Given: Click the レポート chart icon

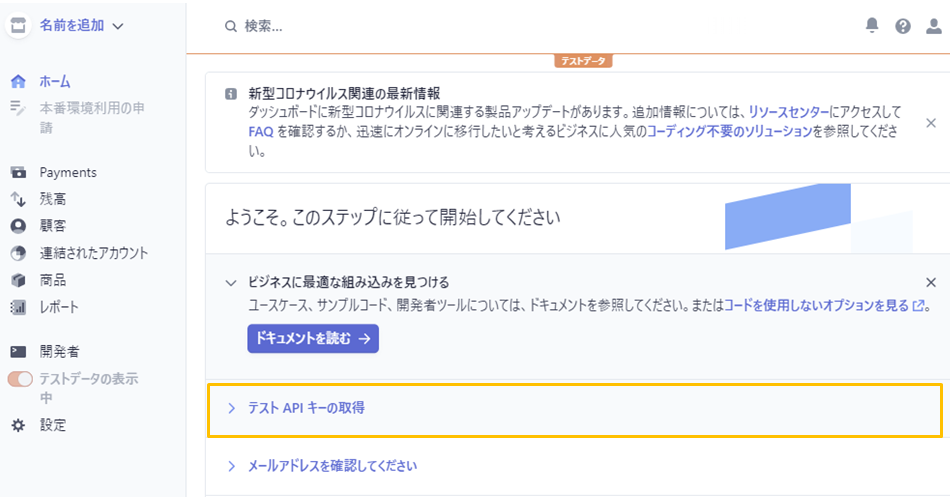Looking at the screenshot, I should point(18,307).
